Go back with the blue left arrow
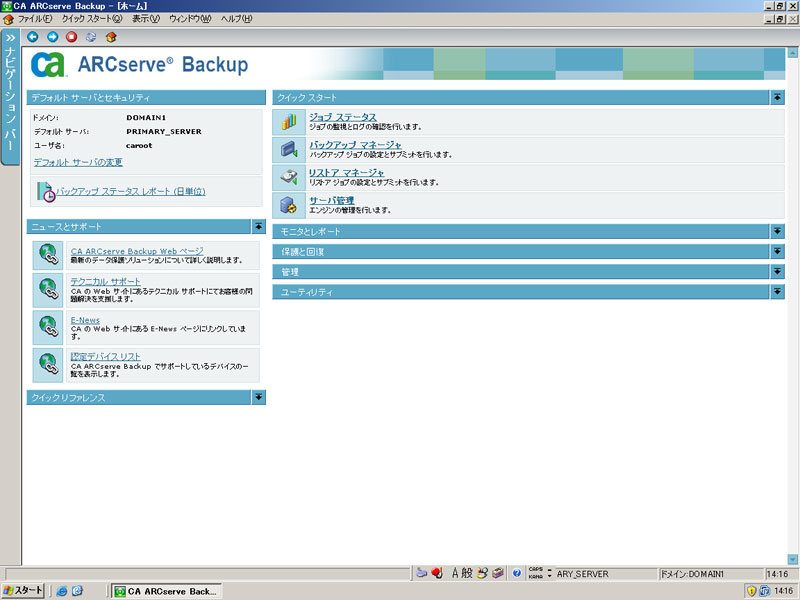 pos(33,37)
